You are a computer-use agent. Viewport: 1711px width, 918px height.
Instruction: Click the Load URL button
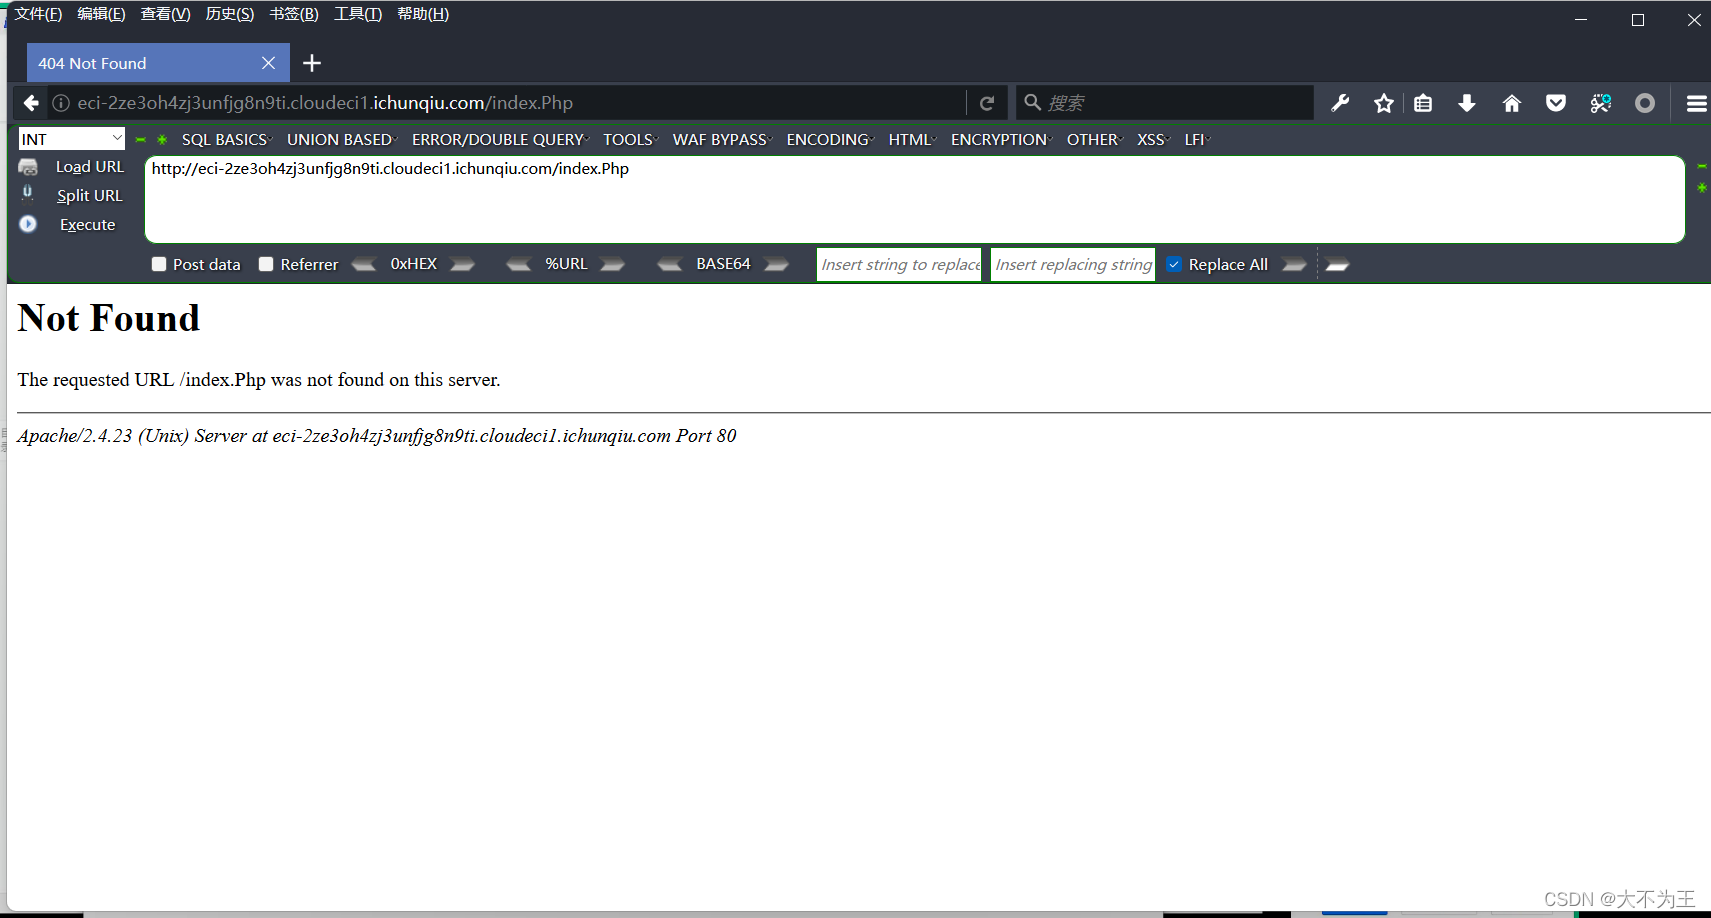tap(90, 167)
